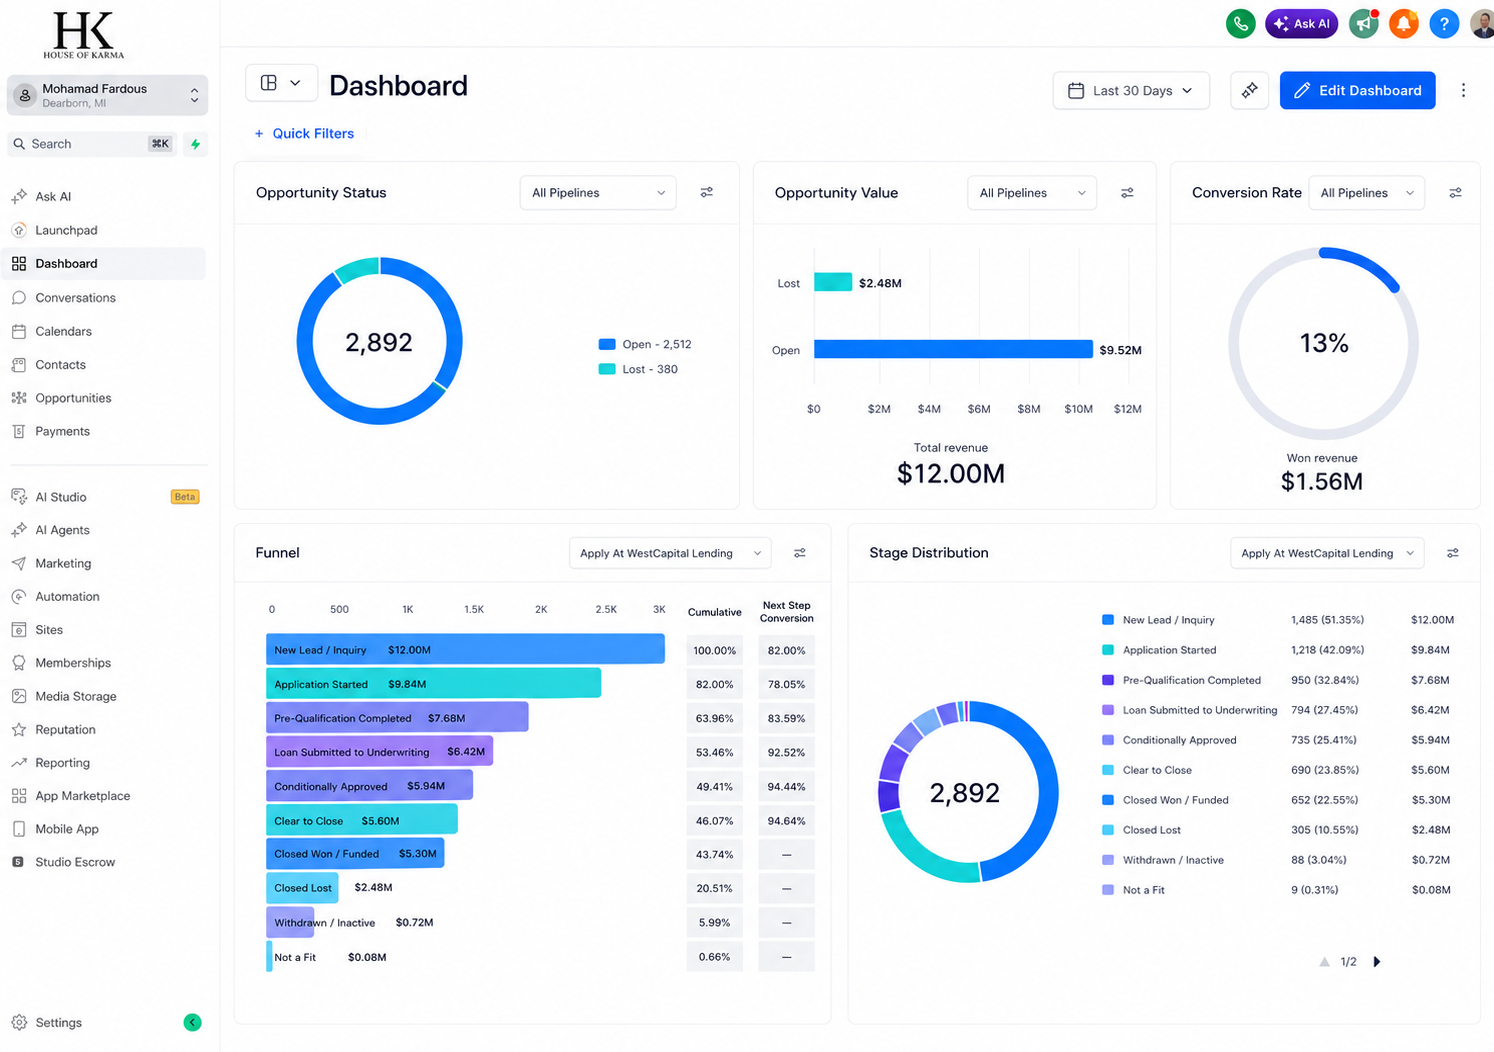Open the Opportunity Status All Pipelines dropdown
The width and height of the screenshot is (1494, 1052).
[x=598, y=193]
